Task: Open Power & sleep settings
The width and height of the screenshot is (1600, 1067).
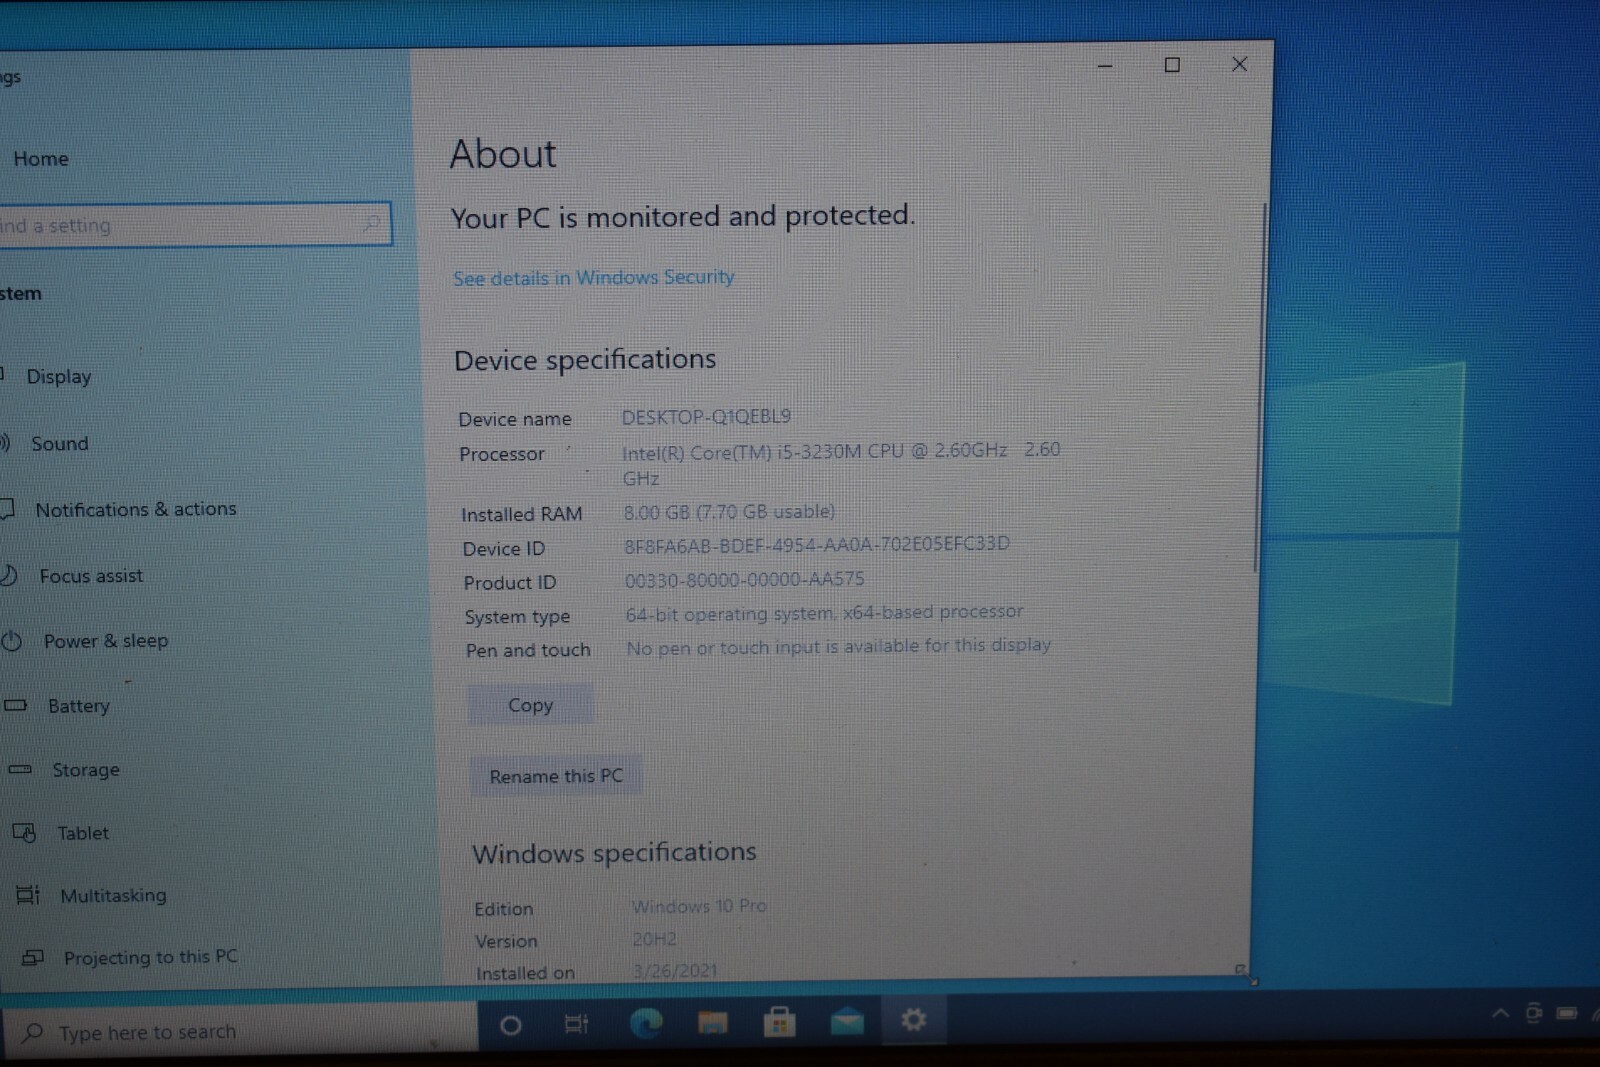Action: coord(106,641)
